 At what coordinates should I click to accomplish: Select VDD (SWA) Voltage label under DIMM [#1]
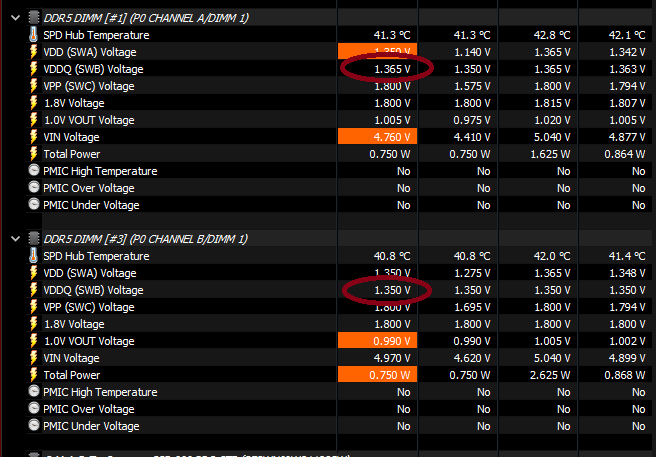(90, 52)
